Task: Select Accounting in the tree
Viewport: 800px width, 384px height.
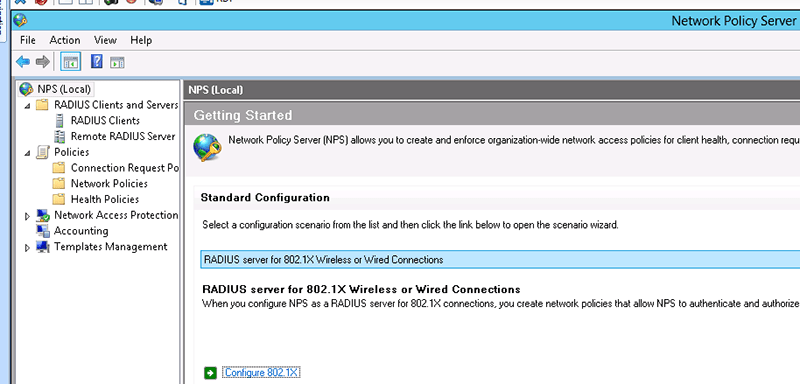Action: pos(81,231)
